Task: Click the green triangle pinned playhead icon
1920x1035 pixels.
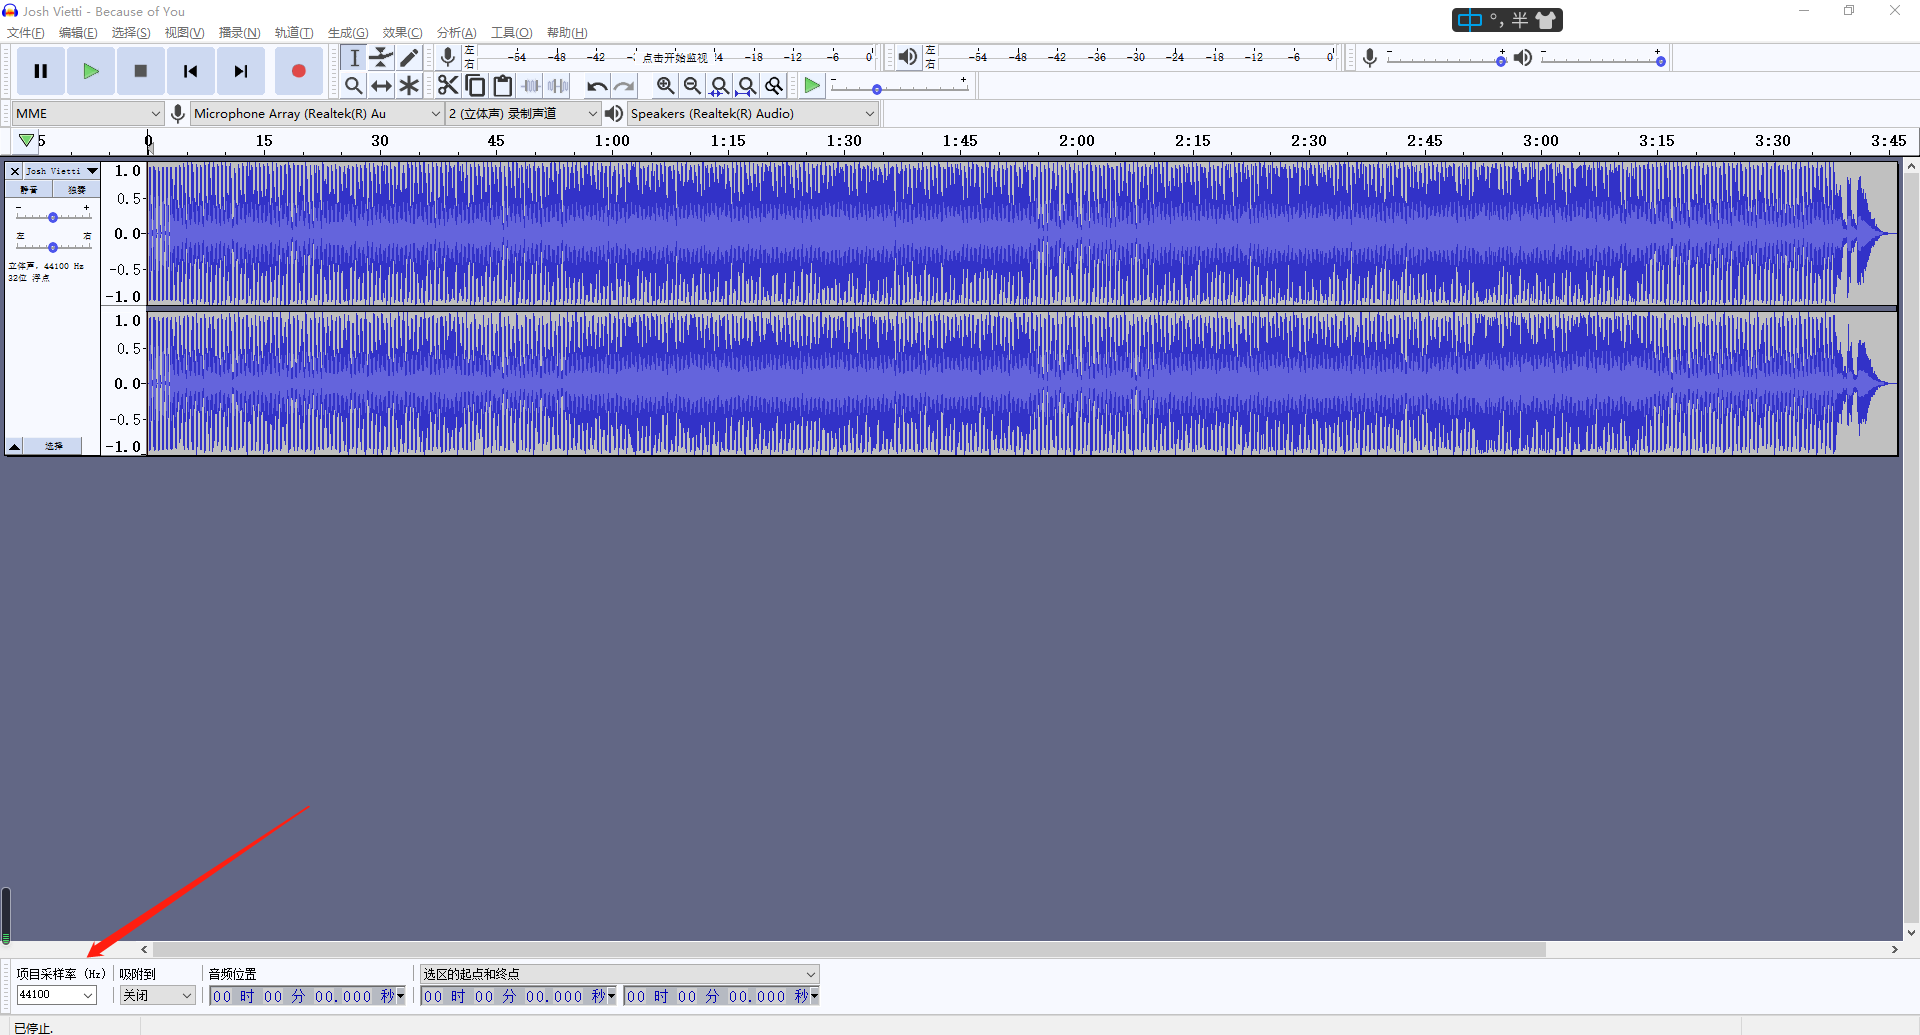Action: click(x=27, y=141)
